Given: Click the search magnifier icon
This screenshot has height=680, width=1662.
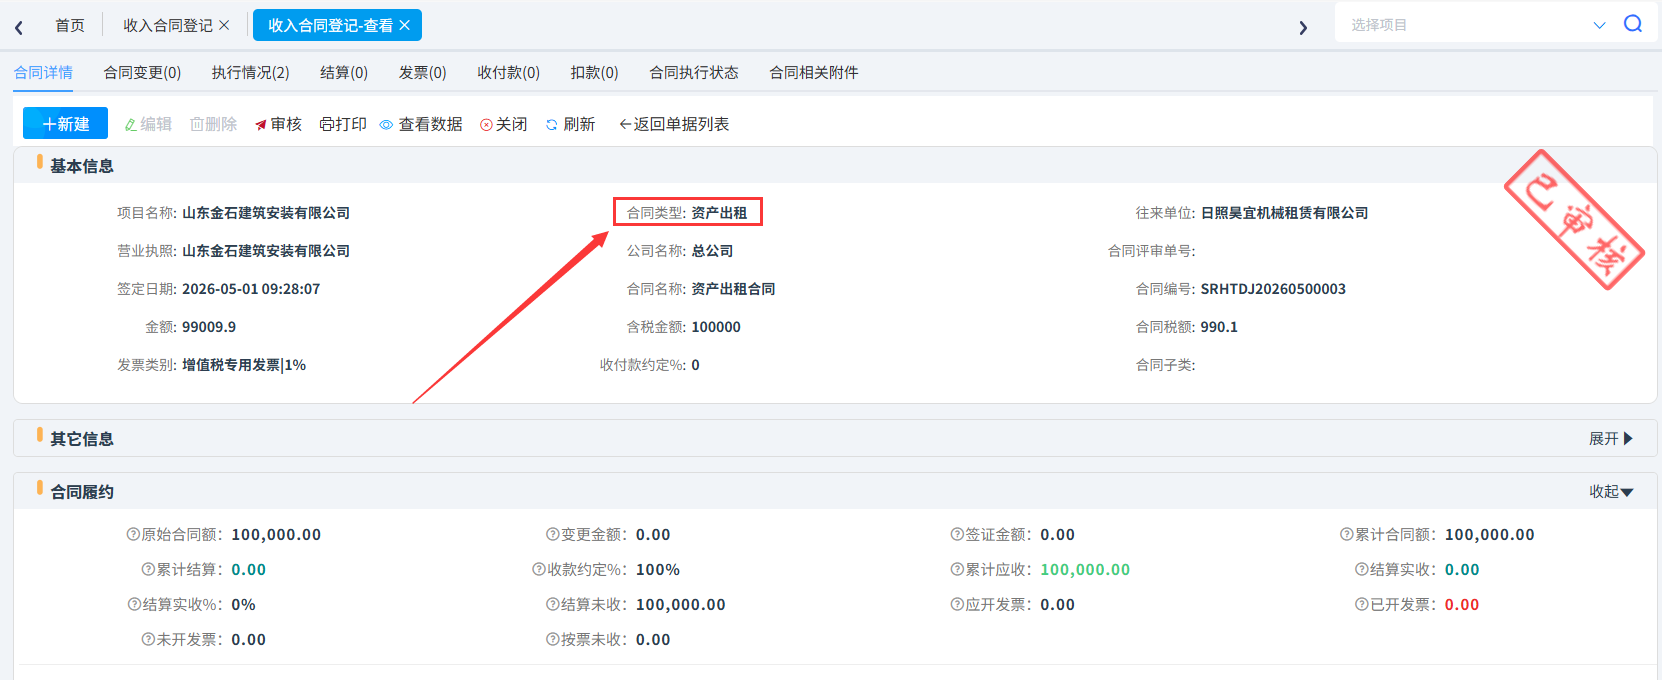Looking at the screenshot, I should tap(1633, 24).
